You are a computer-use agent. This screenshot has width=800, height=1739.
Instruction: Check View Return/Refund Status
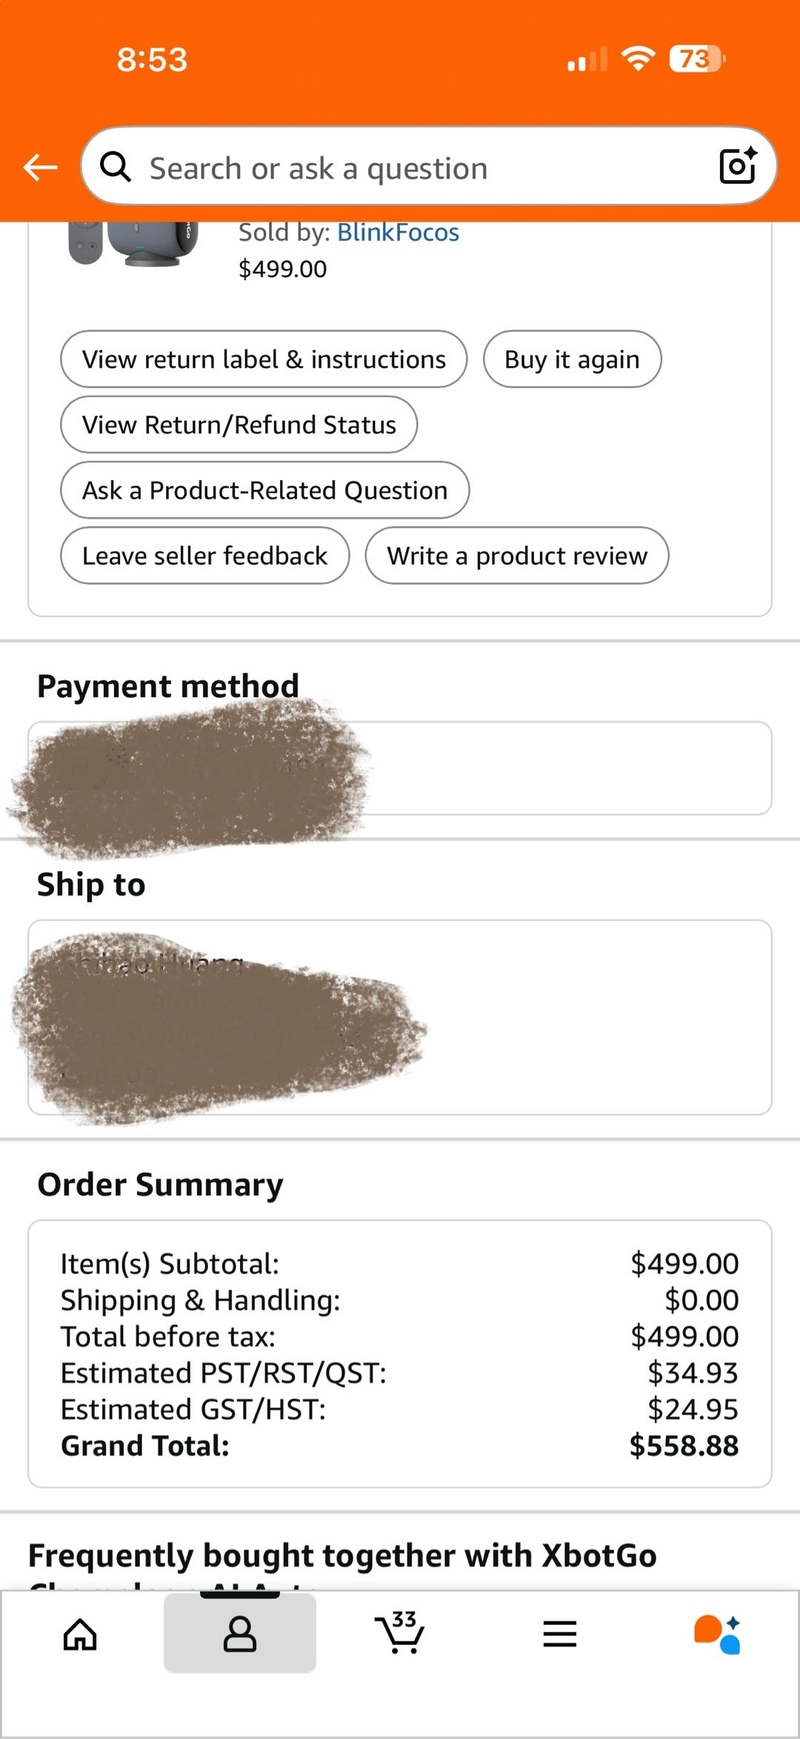(239, 425)
